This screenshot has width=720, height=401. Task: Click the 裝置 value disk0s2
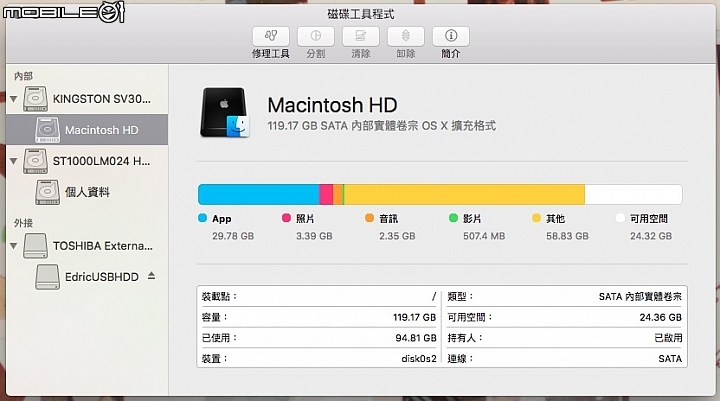pyautogui.click(x=419, y=359)
